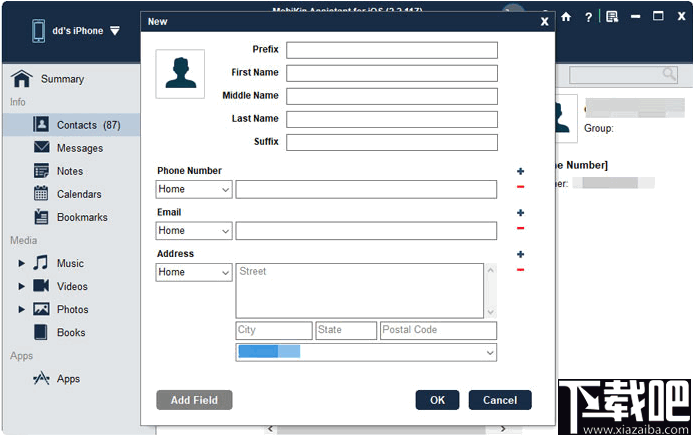This screenshot has width=693, height=435.
Task: Open Photos picture icon
Action: [x=41, y=309]
